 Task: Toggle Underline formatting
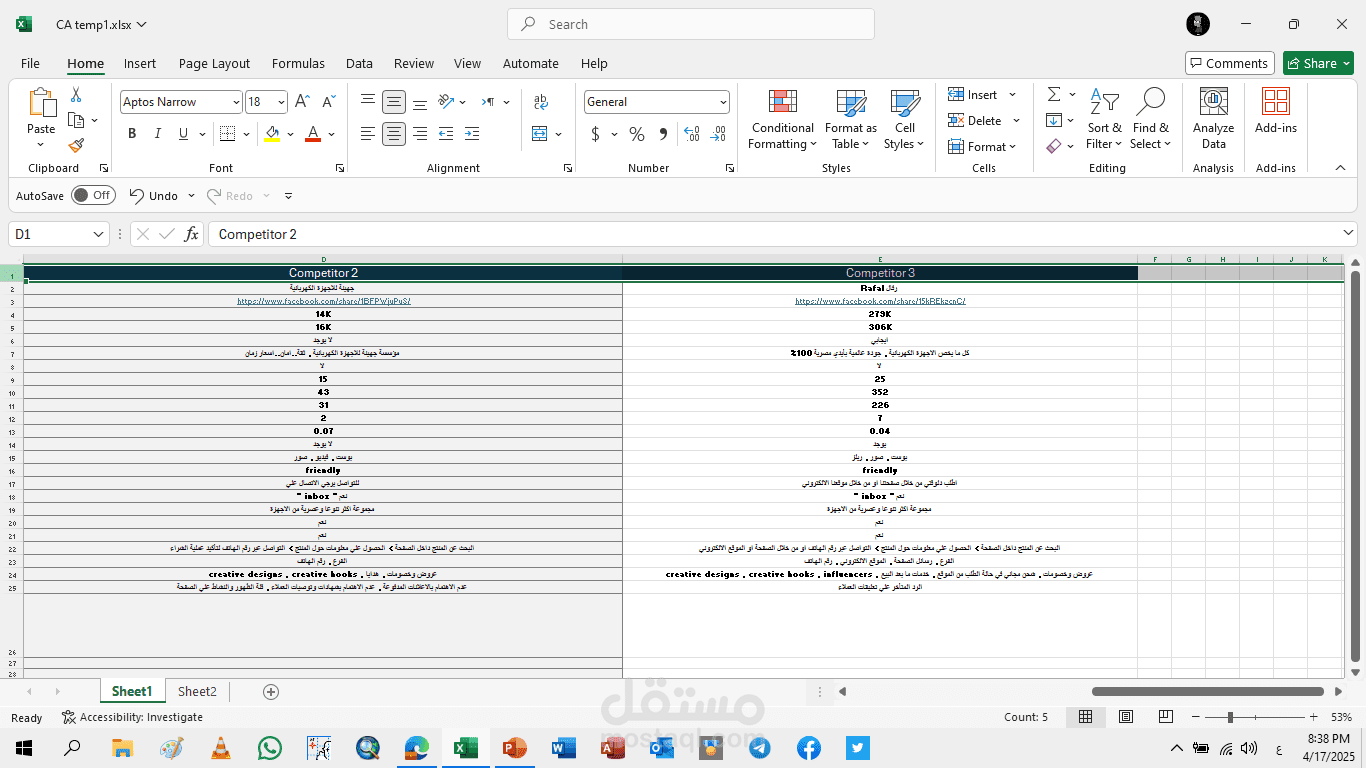click(x=183, y=134)
